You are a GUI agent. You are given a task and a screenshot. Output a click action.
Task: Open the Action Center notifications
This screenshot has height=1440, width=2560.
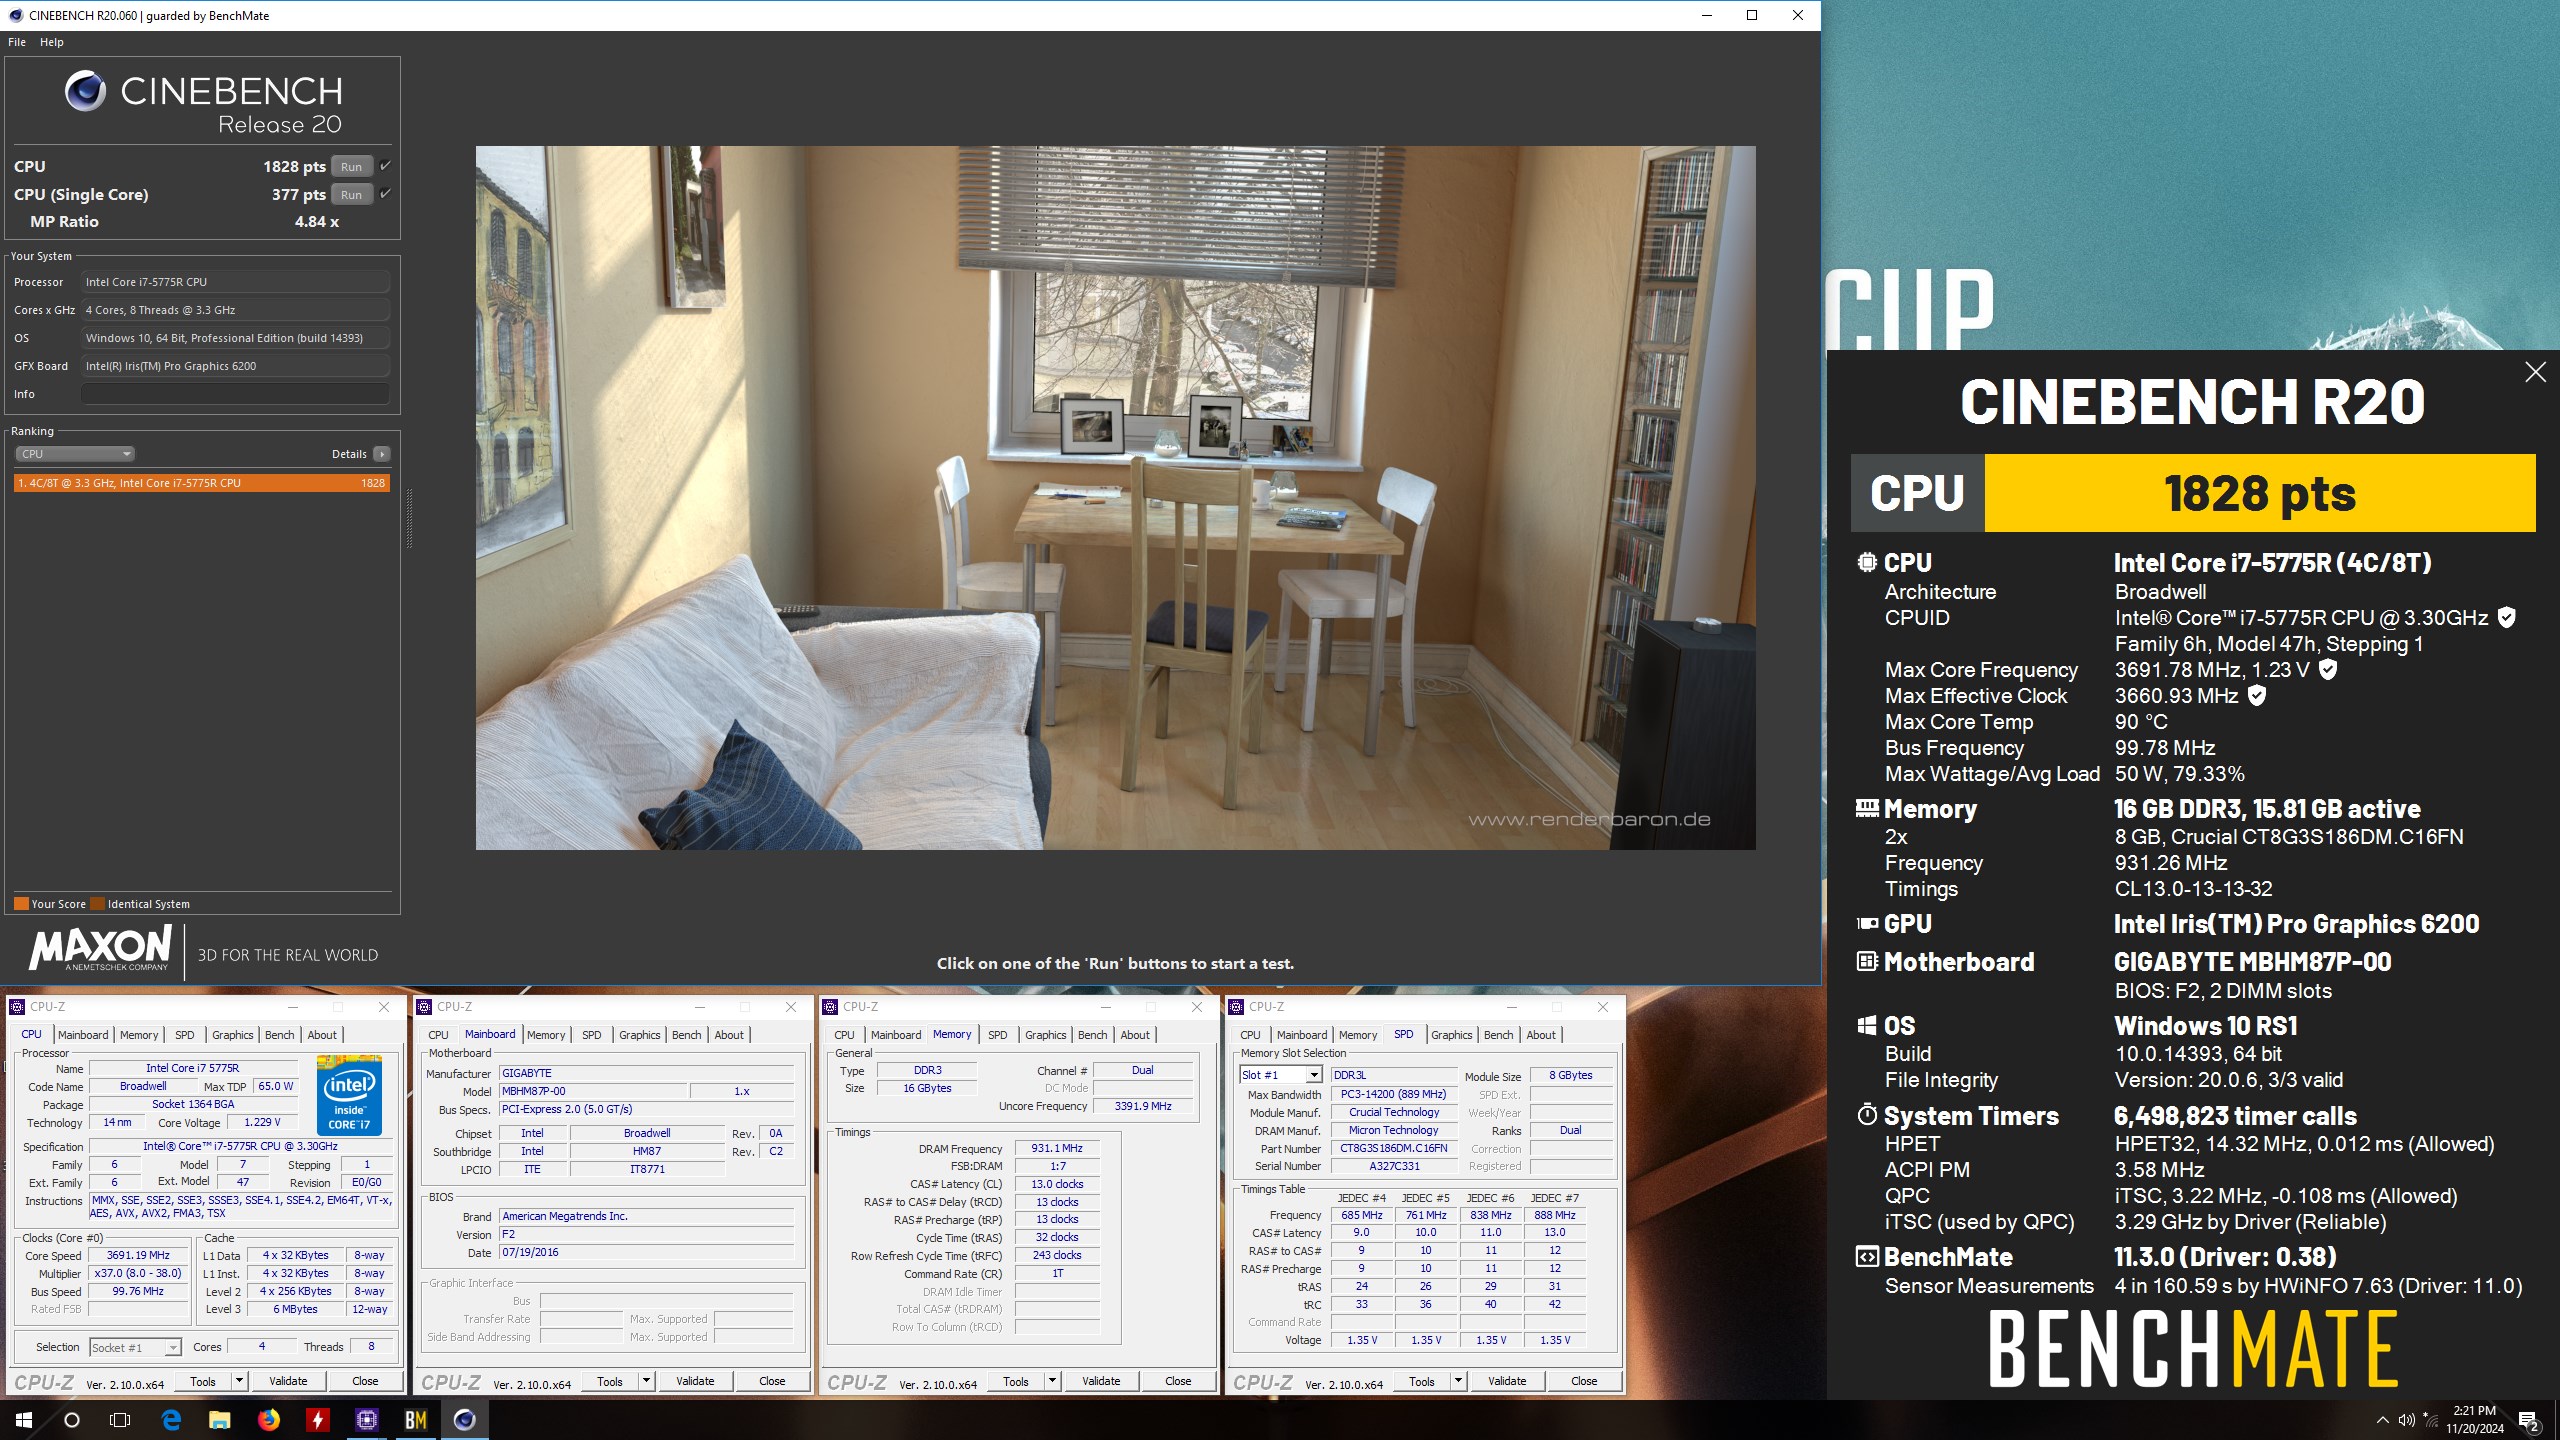pos(2529,1420)
